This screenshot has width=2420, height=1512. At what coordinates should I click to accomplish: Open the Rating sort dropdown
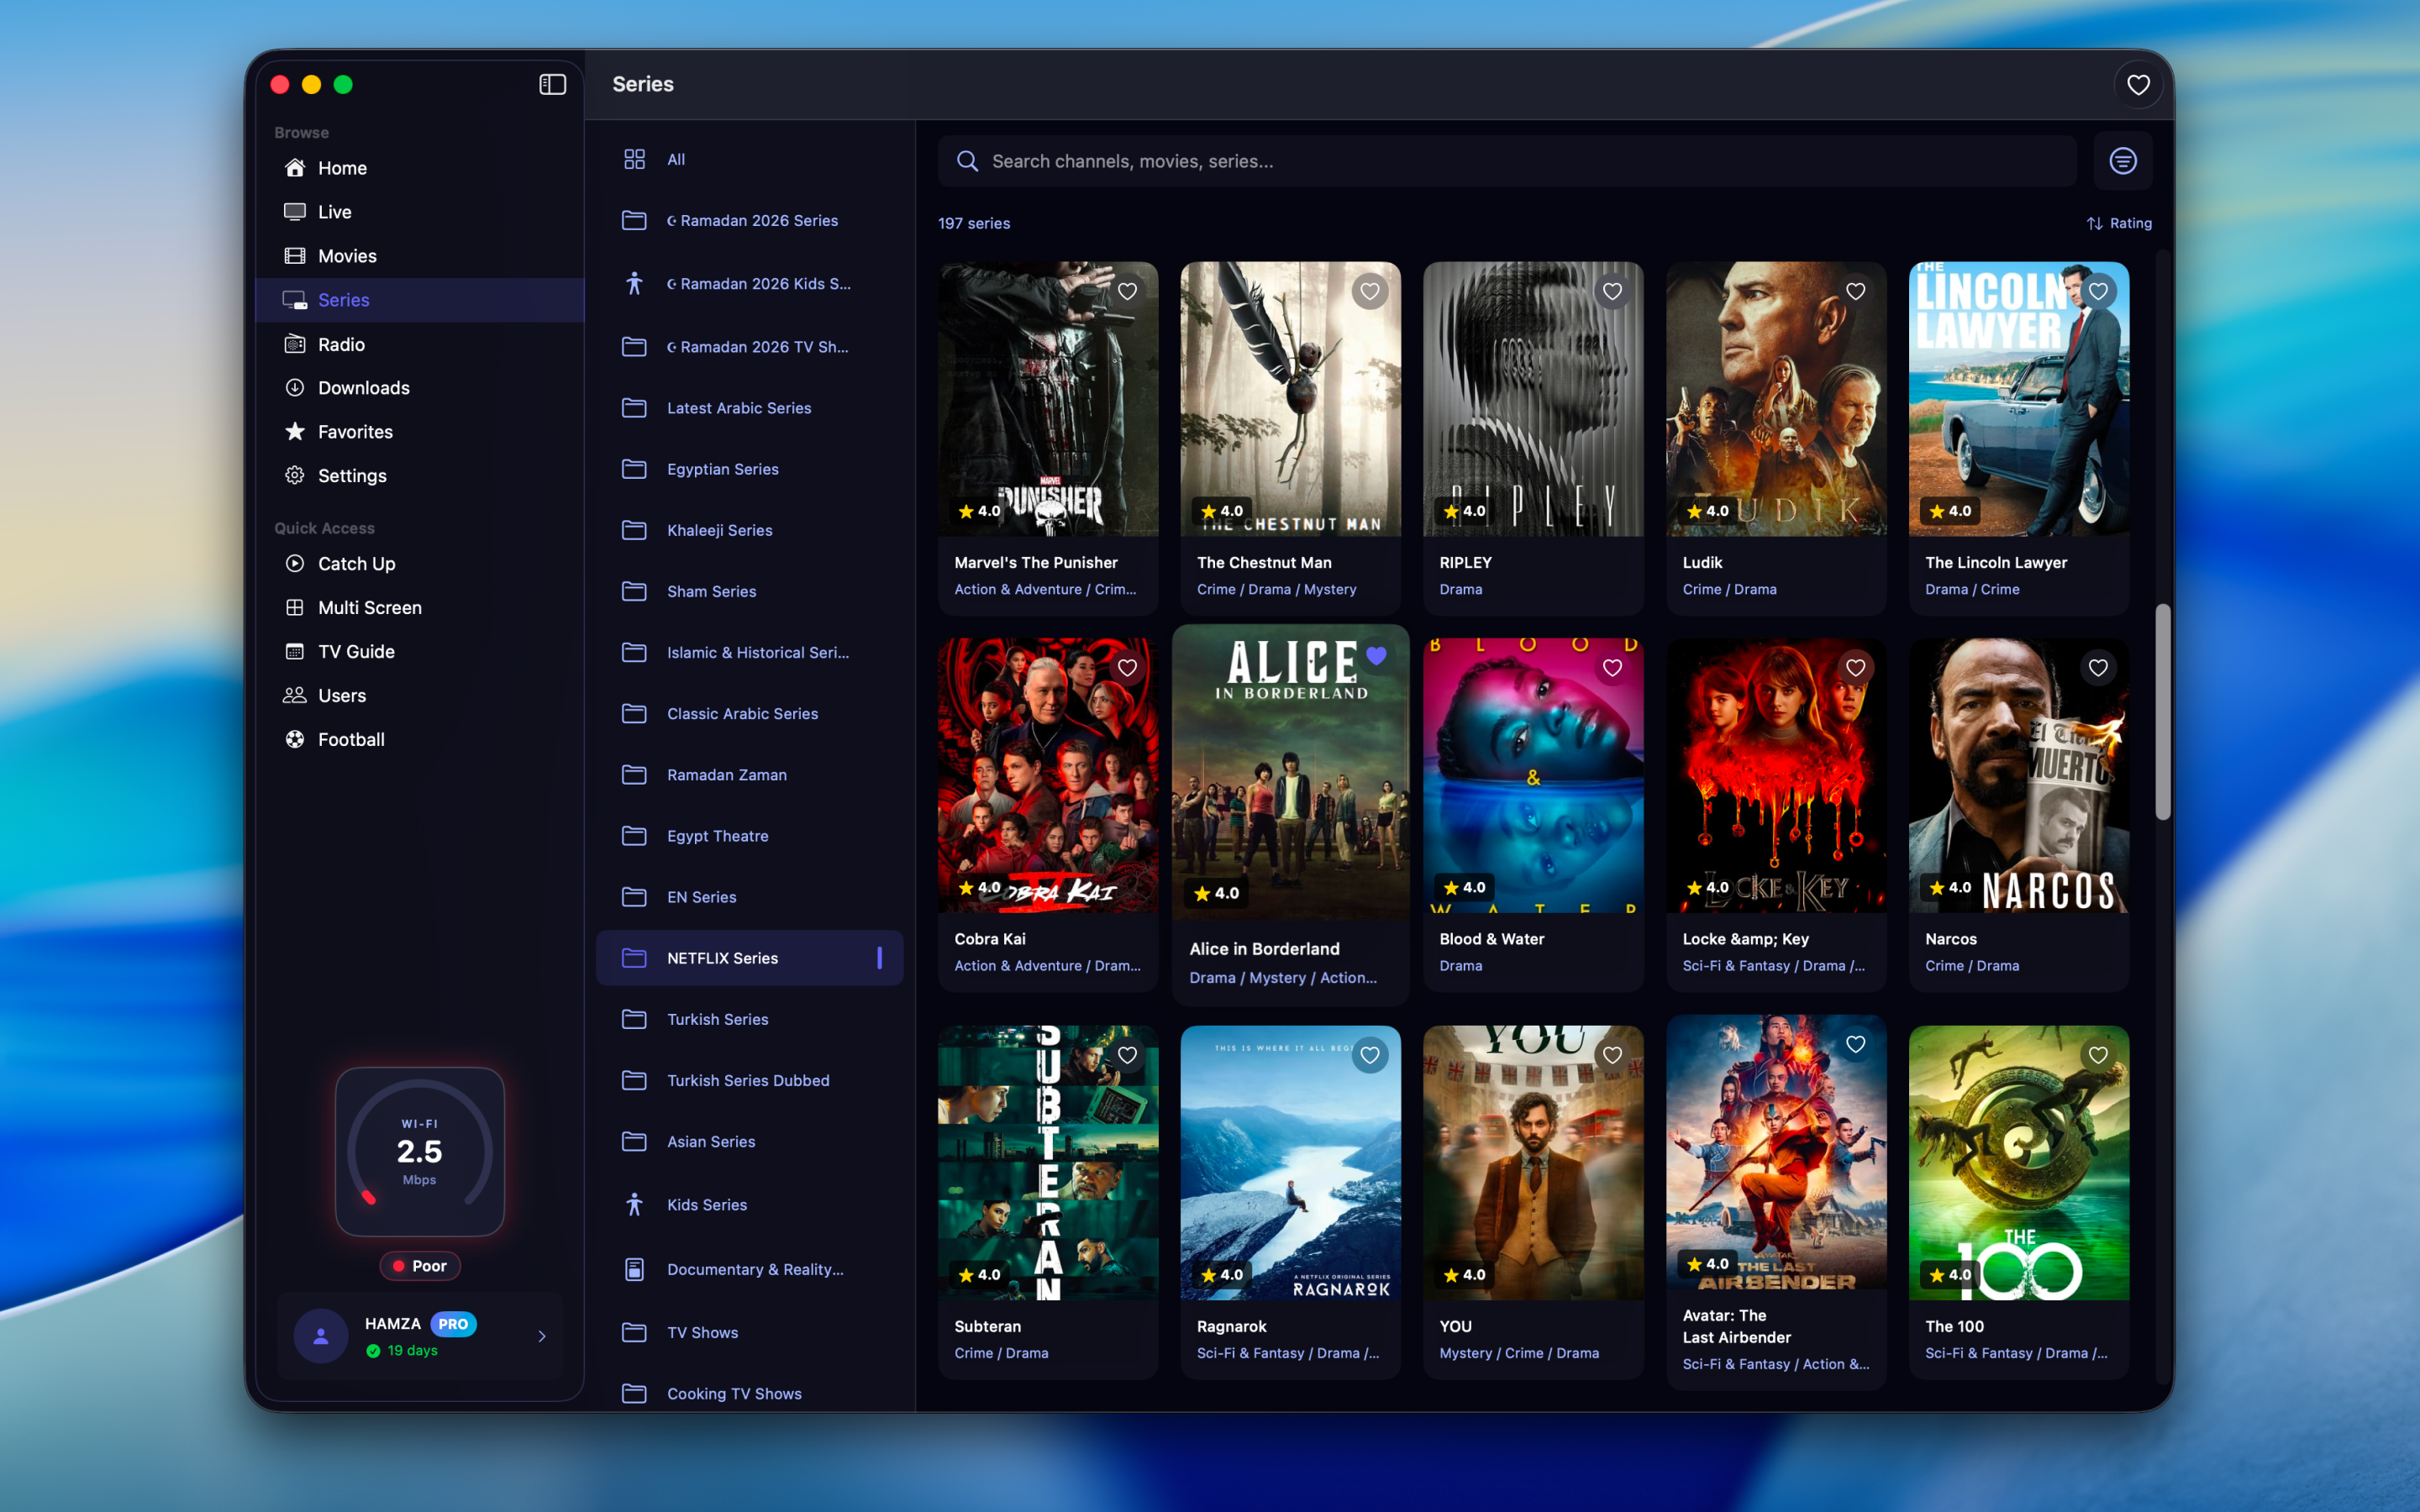[2119, 223]
